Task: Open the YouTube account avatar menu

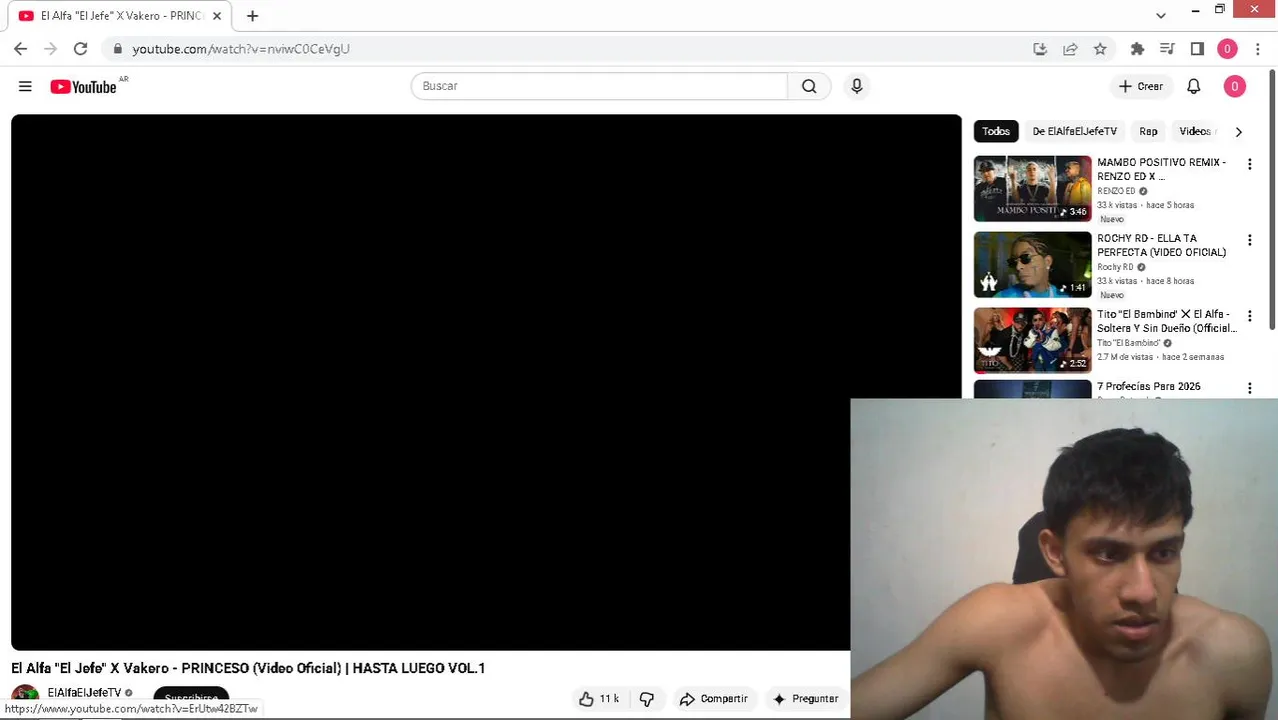Action: click(x=1234, y=86)
